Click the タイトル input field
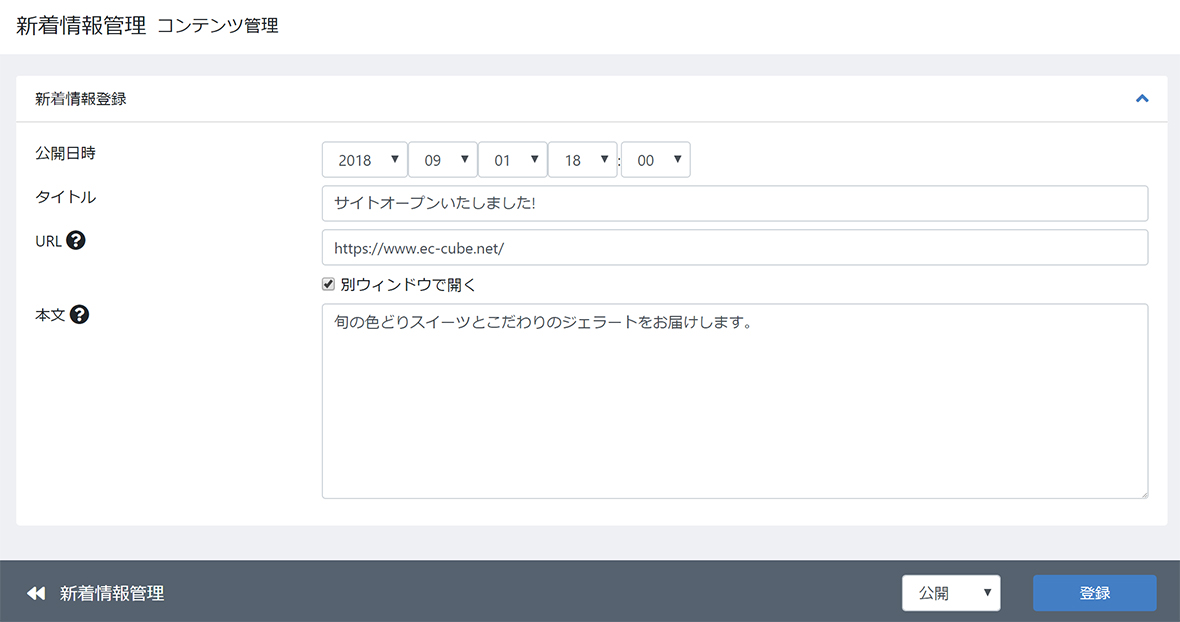The height and width of the screenshot is (622, 1180). (x=734, y=203)
